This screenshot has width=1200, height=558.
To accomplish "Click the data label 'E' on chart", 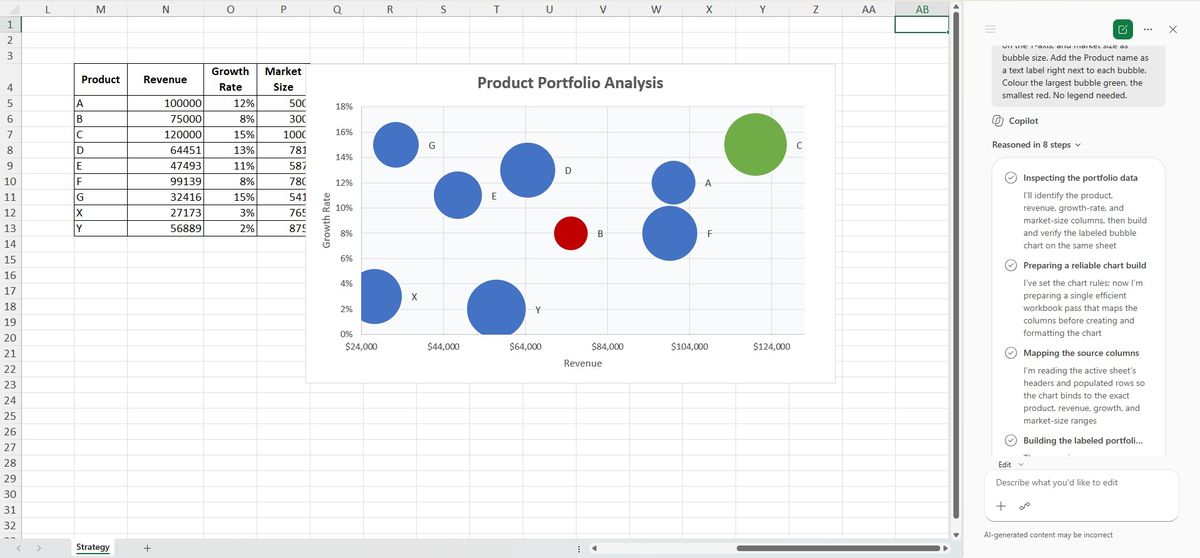I will click(x=494, y=196).
